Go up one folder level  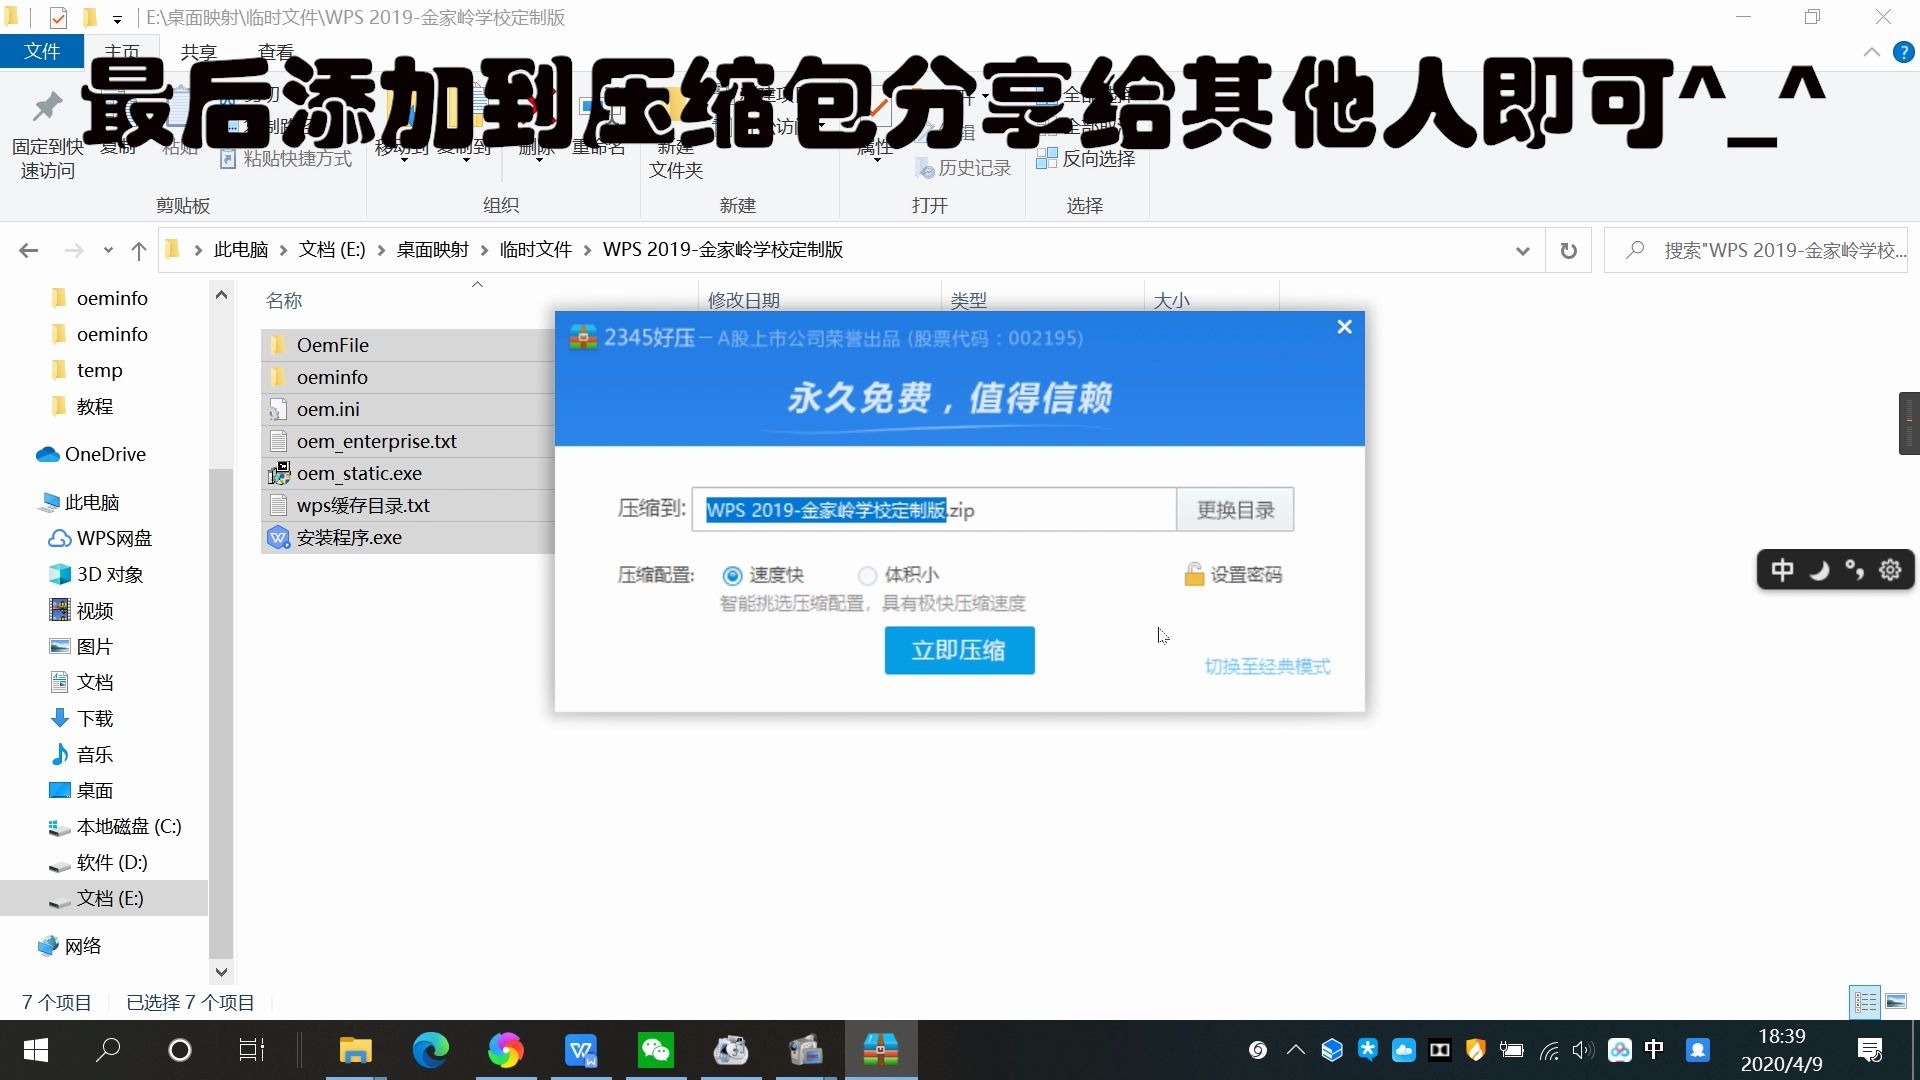coord(139,251)
